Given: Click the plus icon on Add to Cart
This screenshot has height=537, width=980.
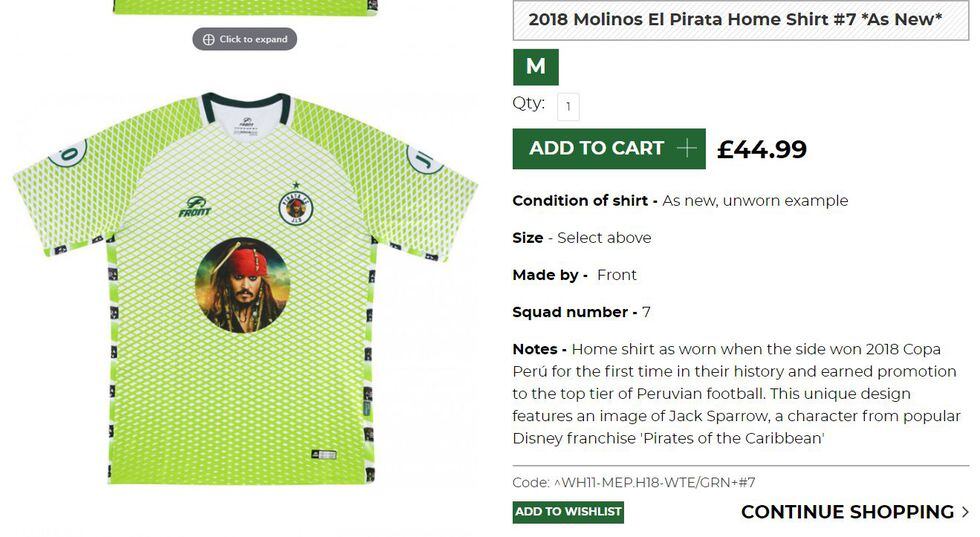Looking at the screenshot, I should [x=686, y=149].
